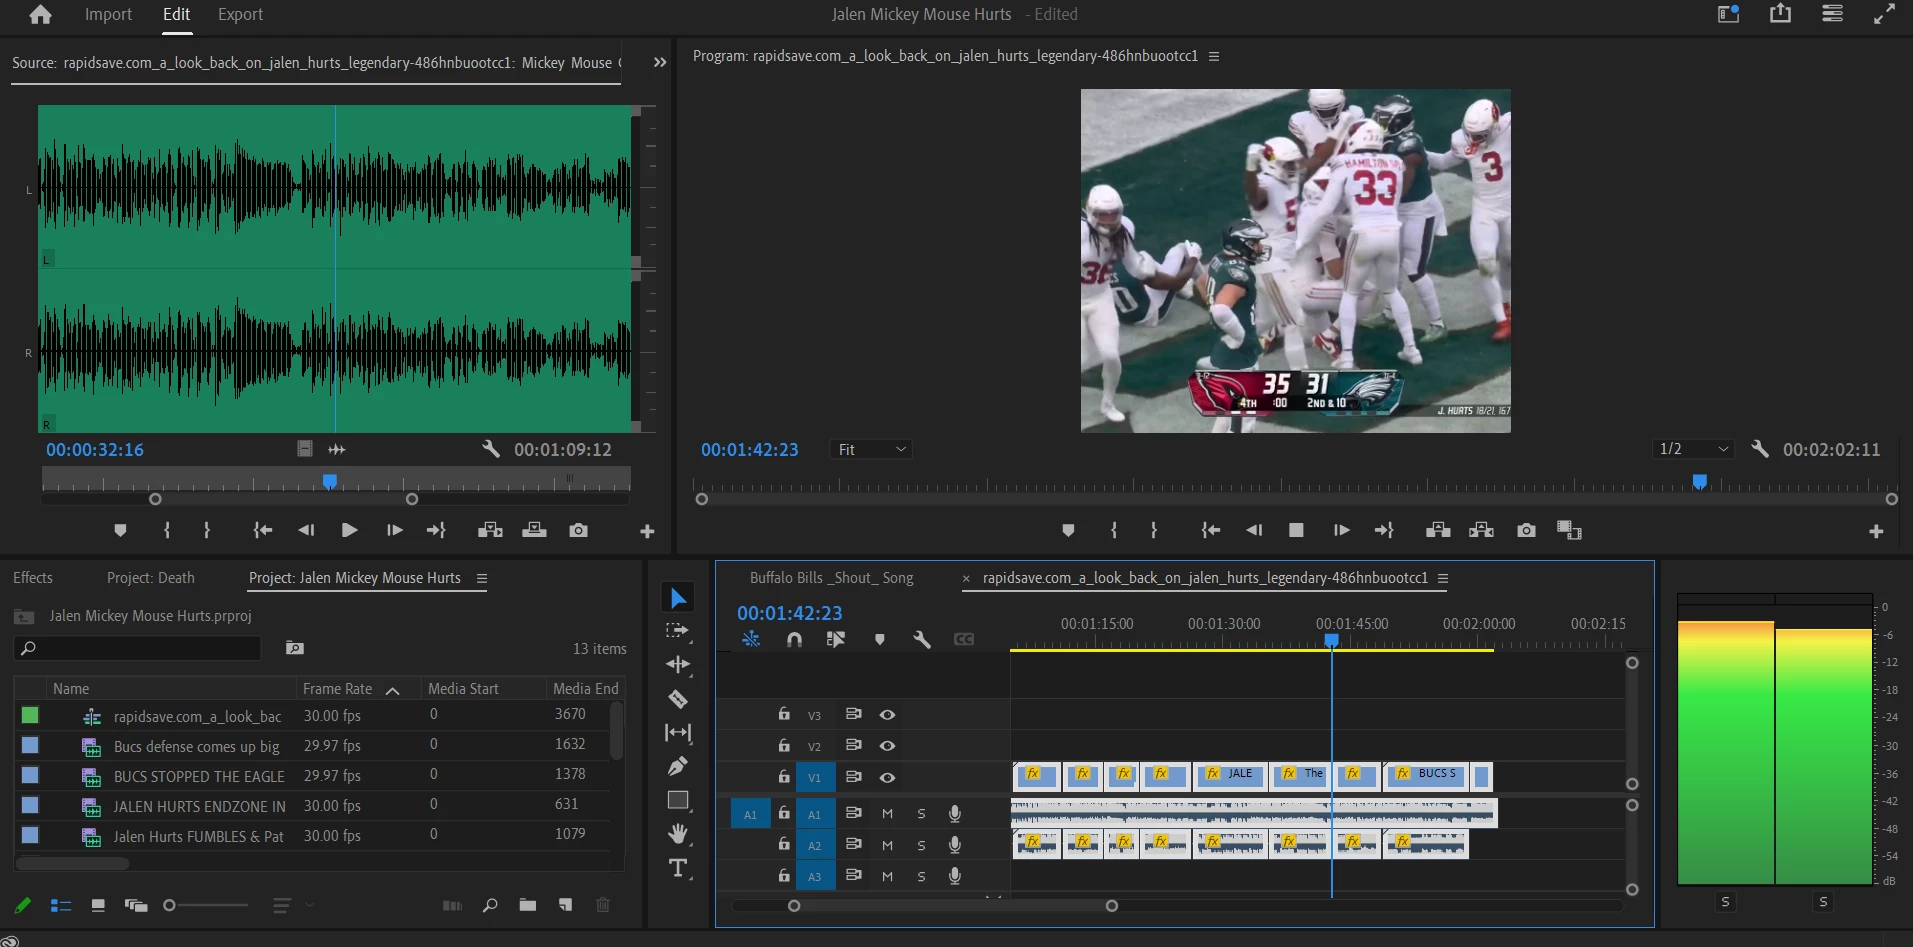
Task: Click the project panel search field
Action: click(x=140, y=648)
